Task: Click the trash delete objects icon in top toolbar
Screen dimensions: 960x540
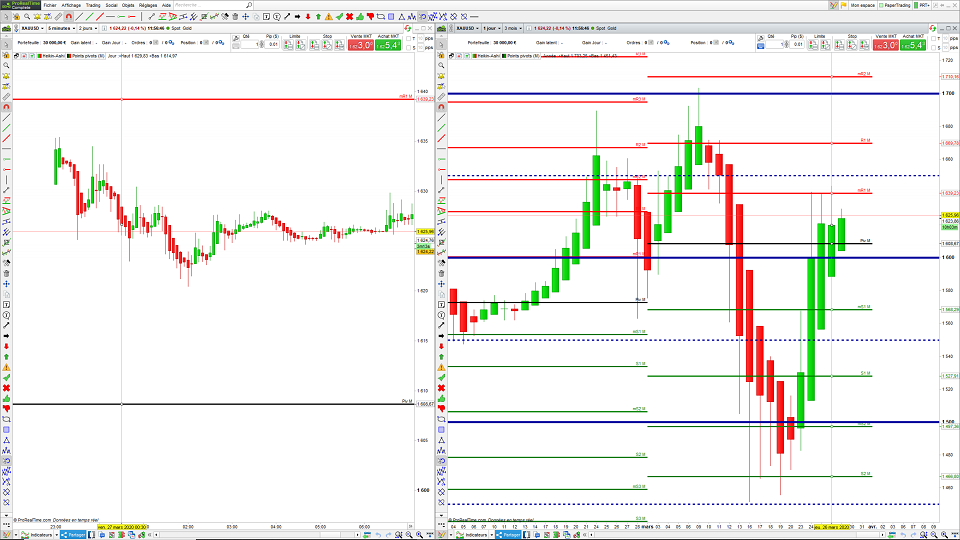Action: point(235,17)
